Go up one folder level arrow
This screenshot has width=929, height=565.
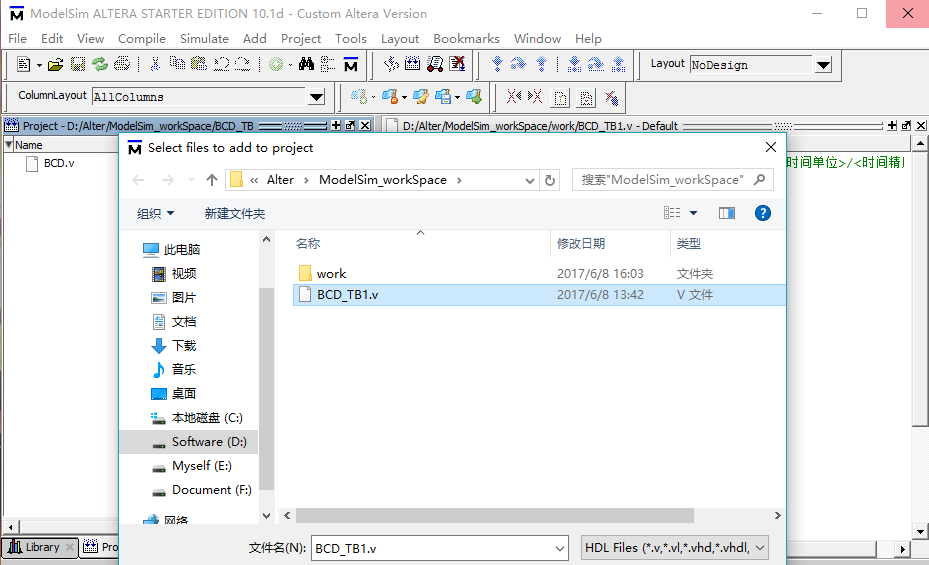click(212, 180)
